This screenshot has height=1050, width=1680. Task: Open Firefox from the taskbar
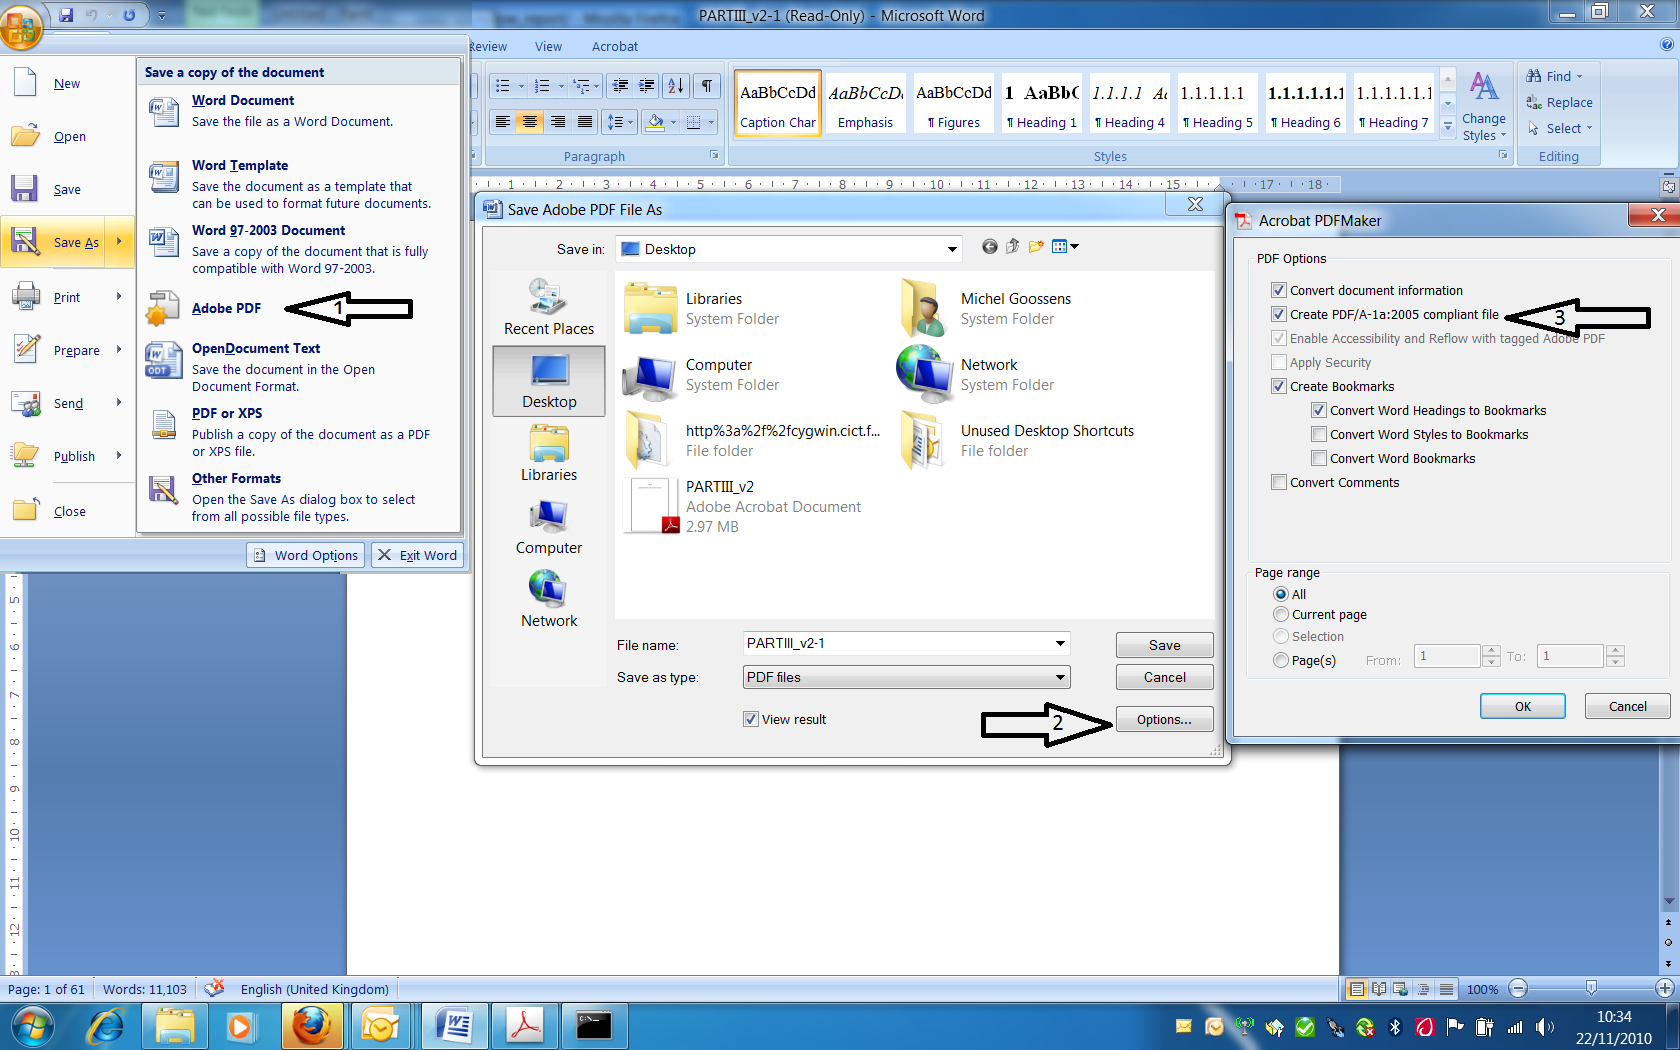[x=311, y=1025]
